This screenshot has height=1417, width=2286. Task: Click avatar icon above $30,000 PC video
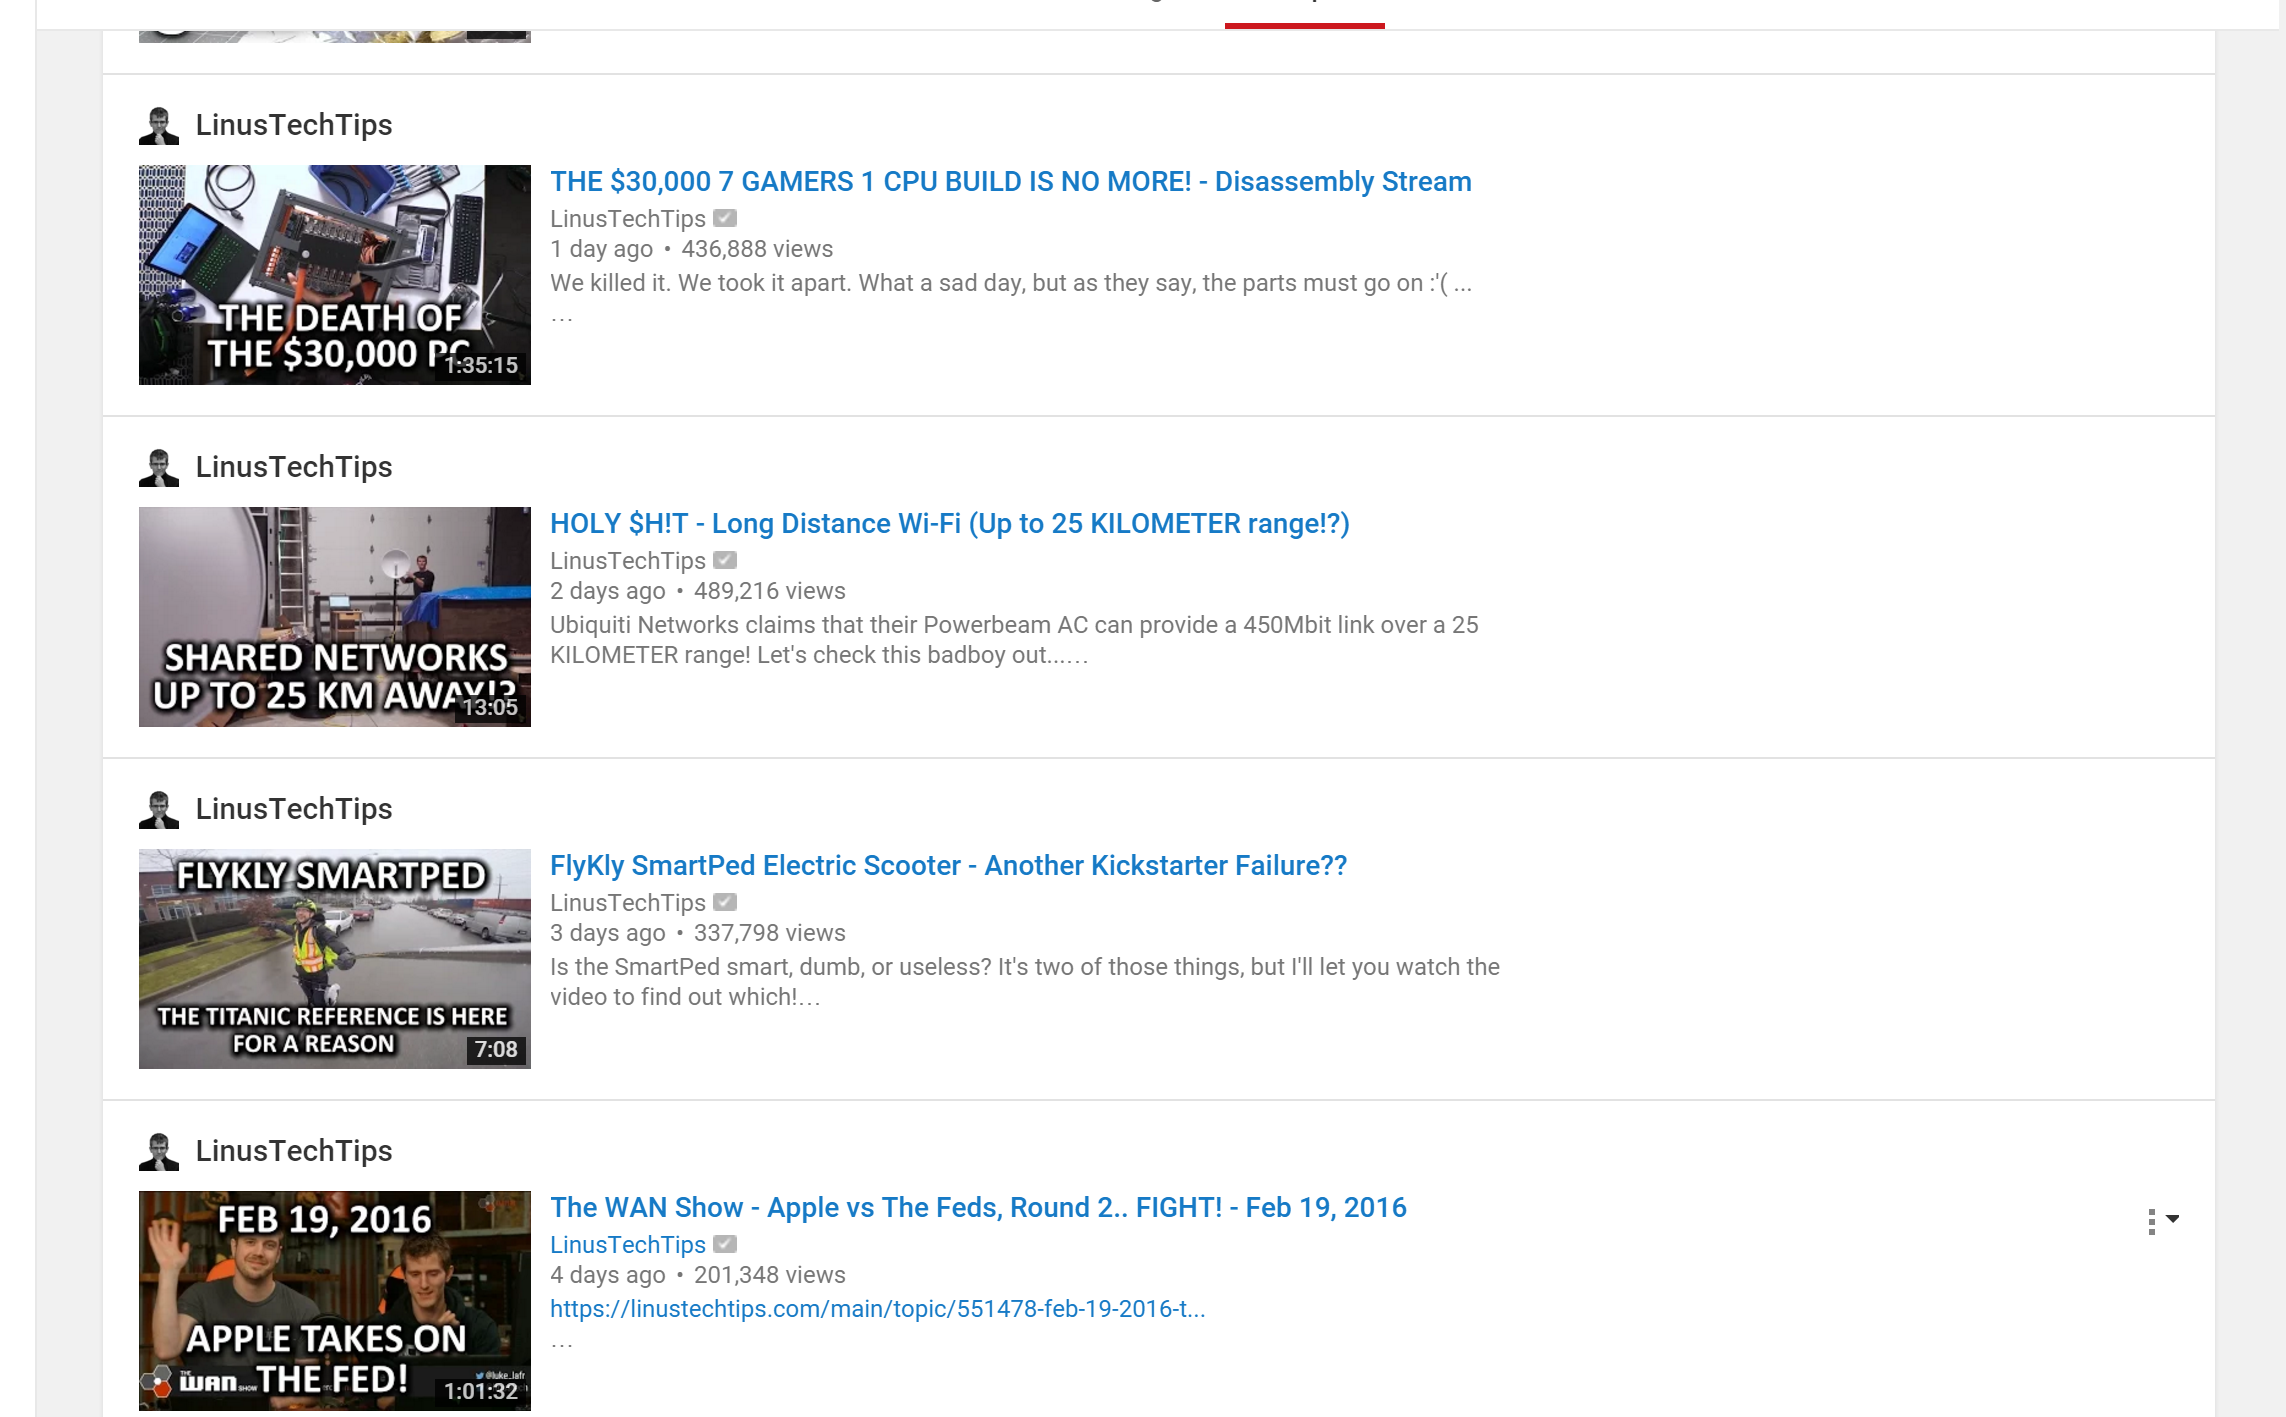(x=158, y=126)
